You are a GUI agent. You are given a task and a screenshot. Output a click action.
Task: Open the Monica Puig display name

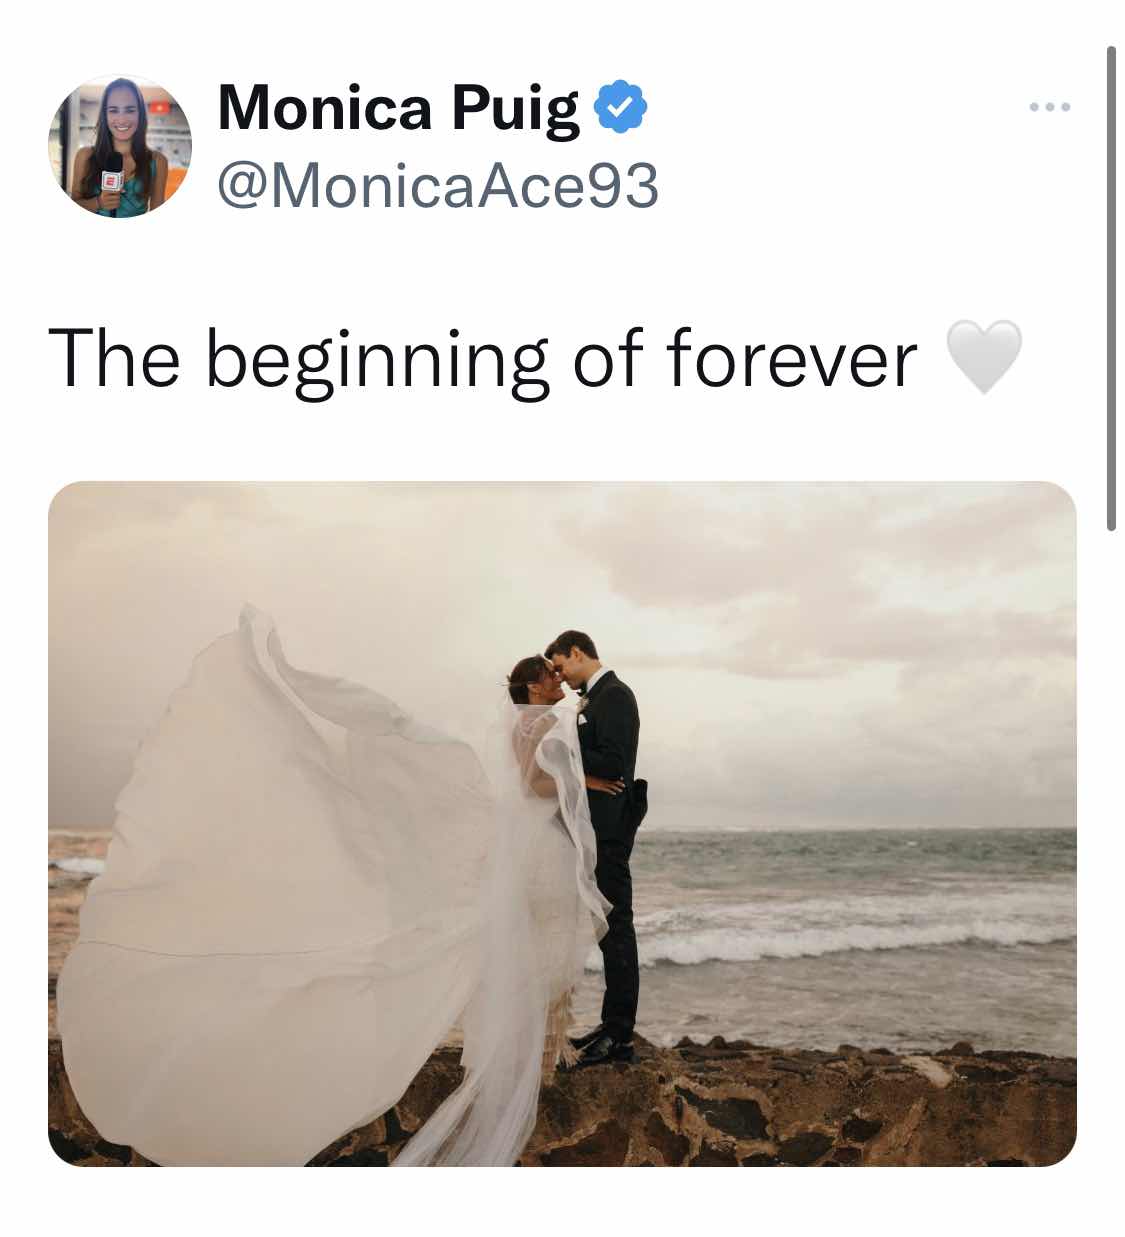398,108
